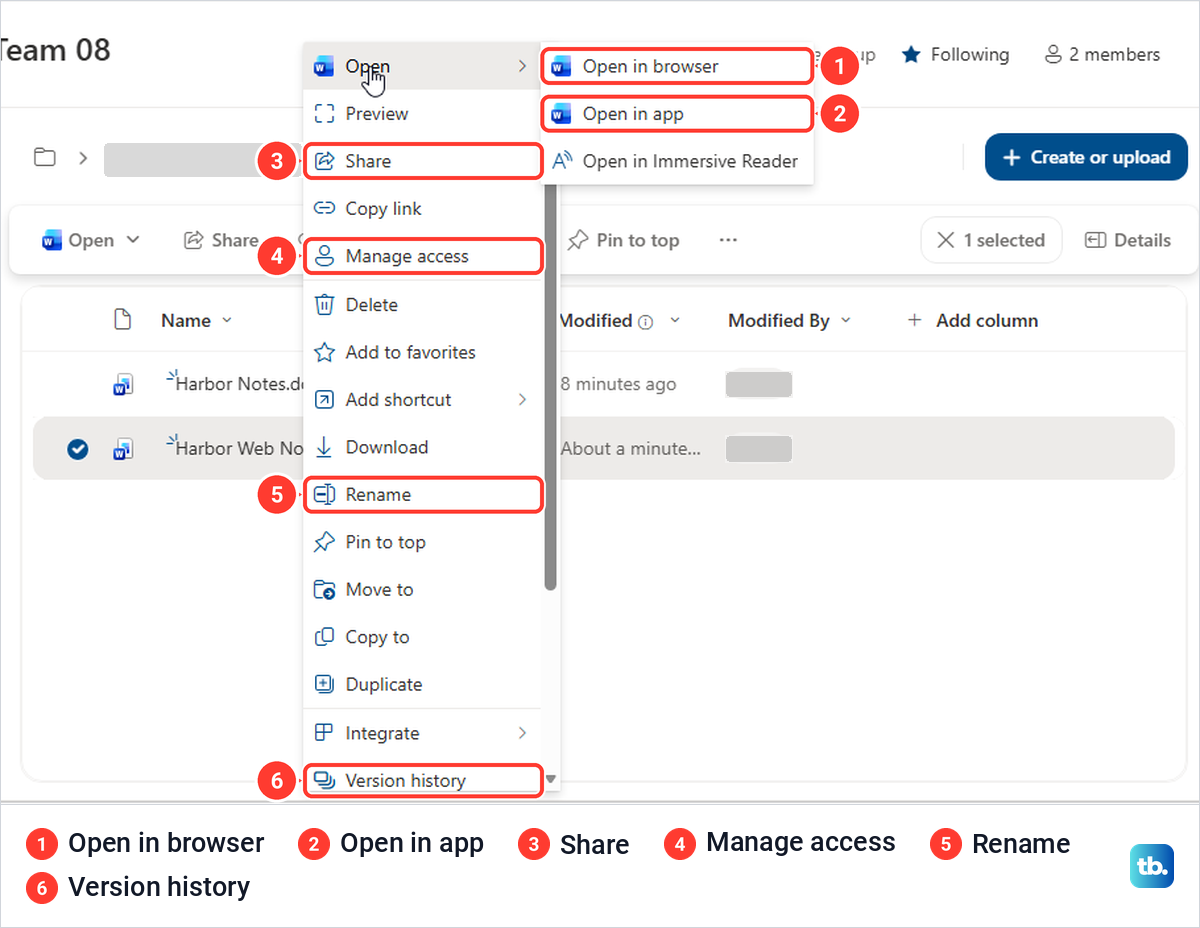Click the Rename icon in context menu

point(324,495)
